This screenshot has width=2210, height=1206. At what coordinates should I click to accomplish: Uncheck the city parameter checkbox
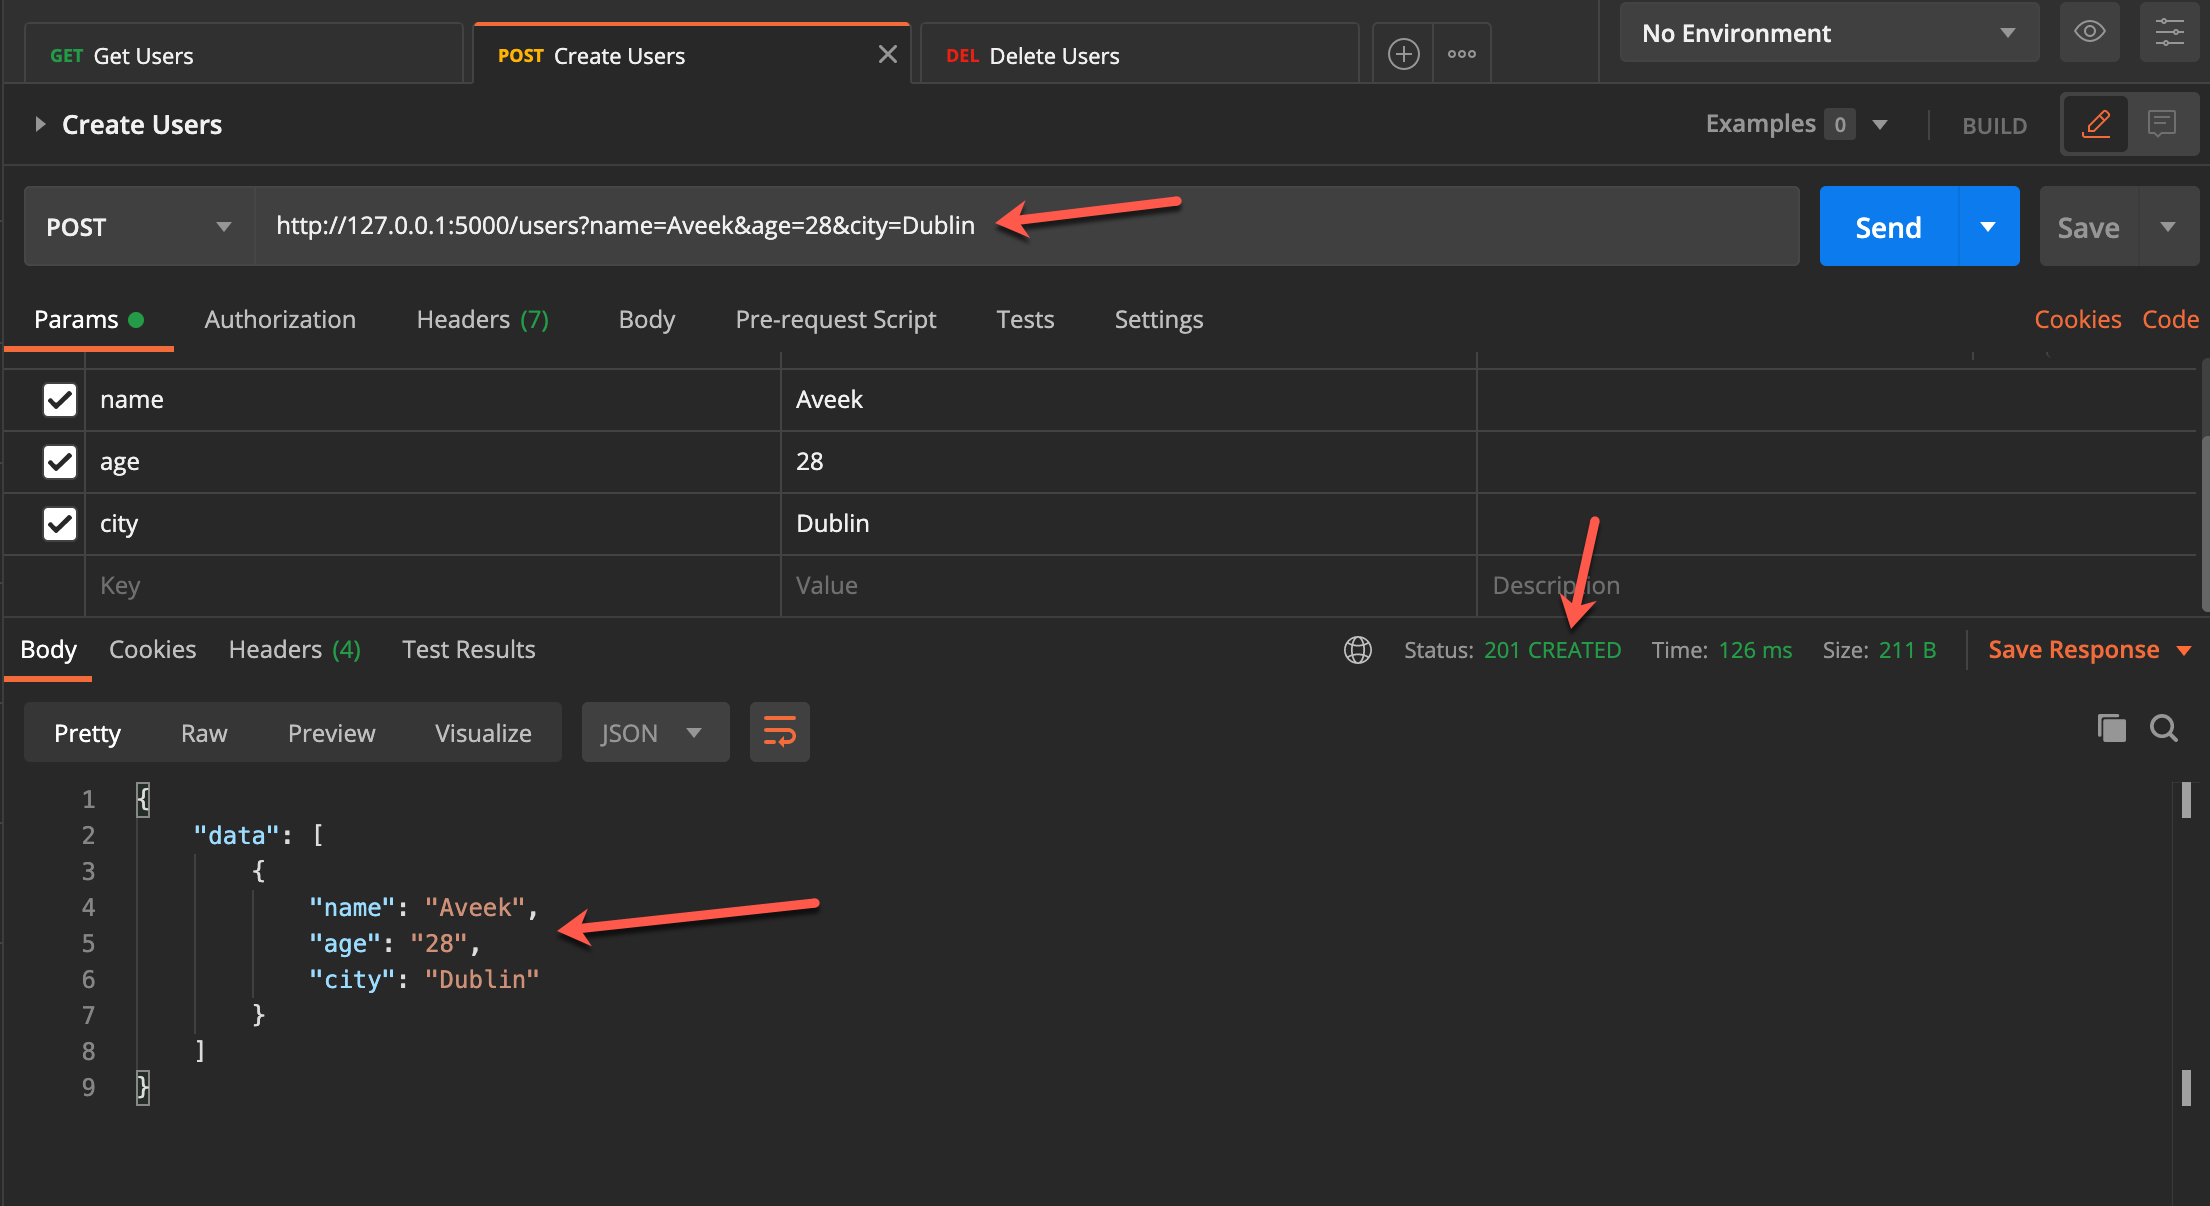[59, 523]
